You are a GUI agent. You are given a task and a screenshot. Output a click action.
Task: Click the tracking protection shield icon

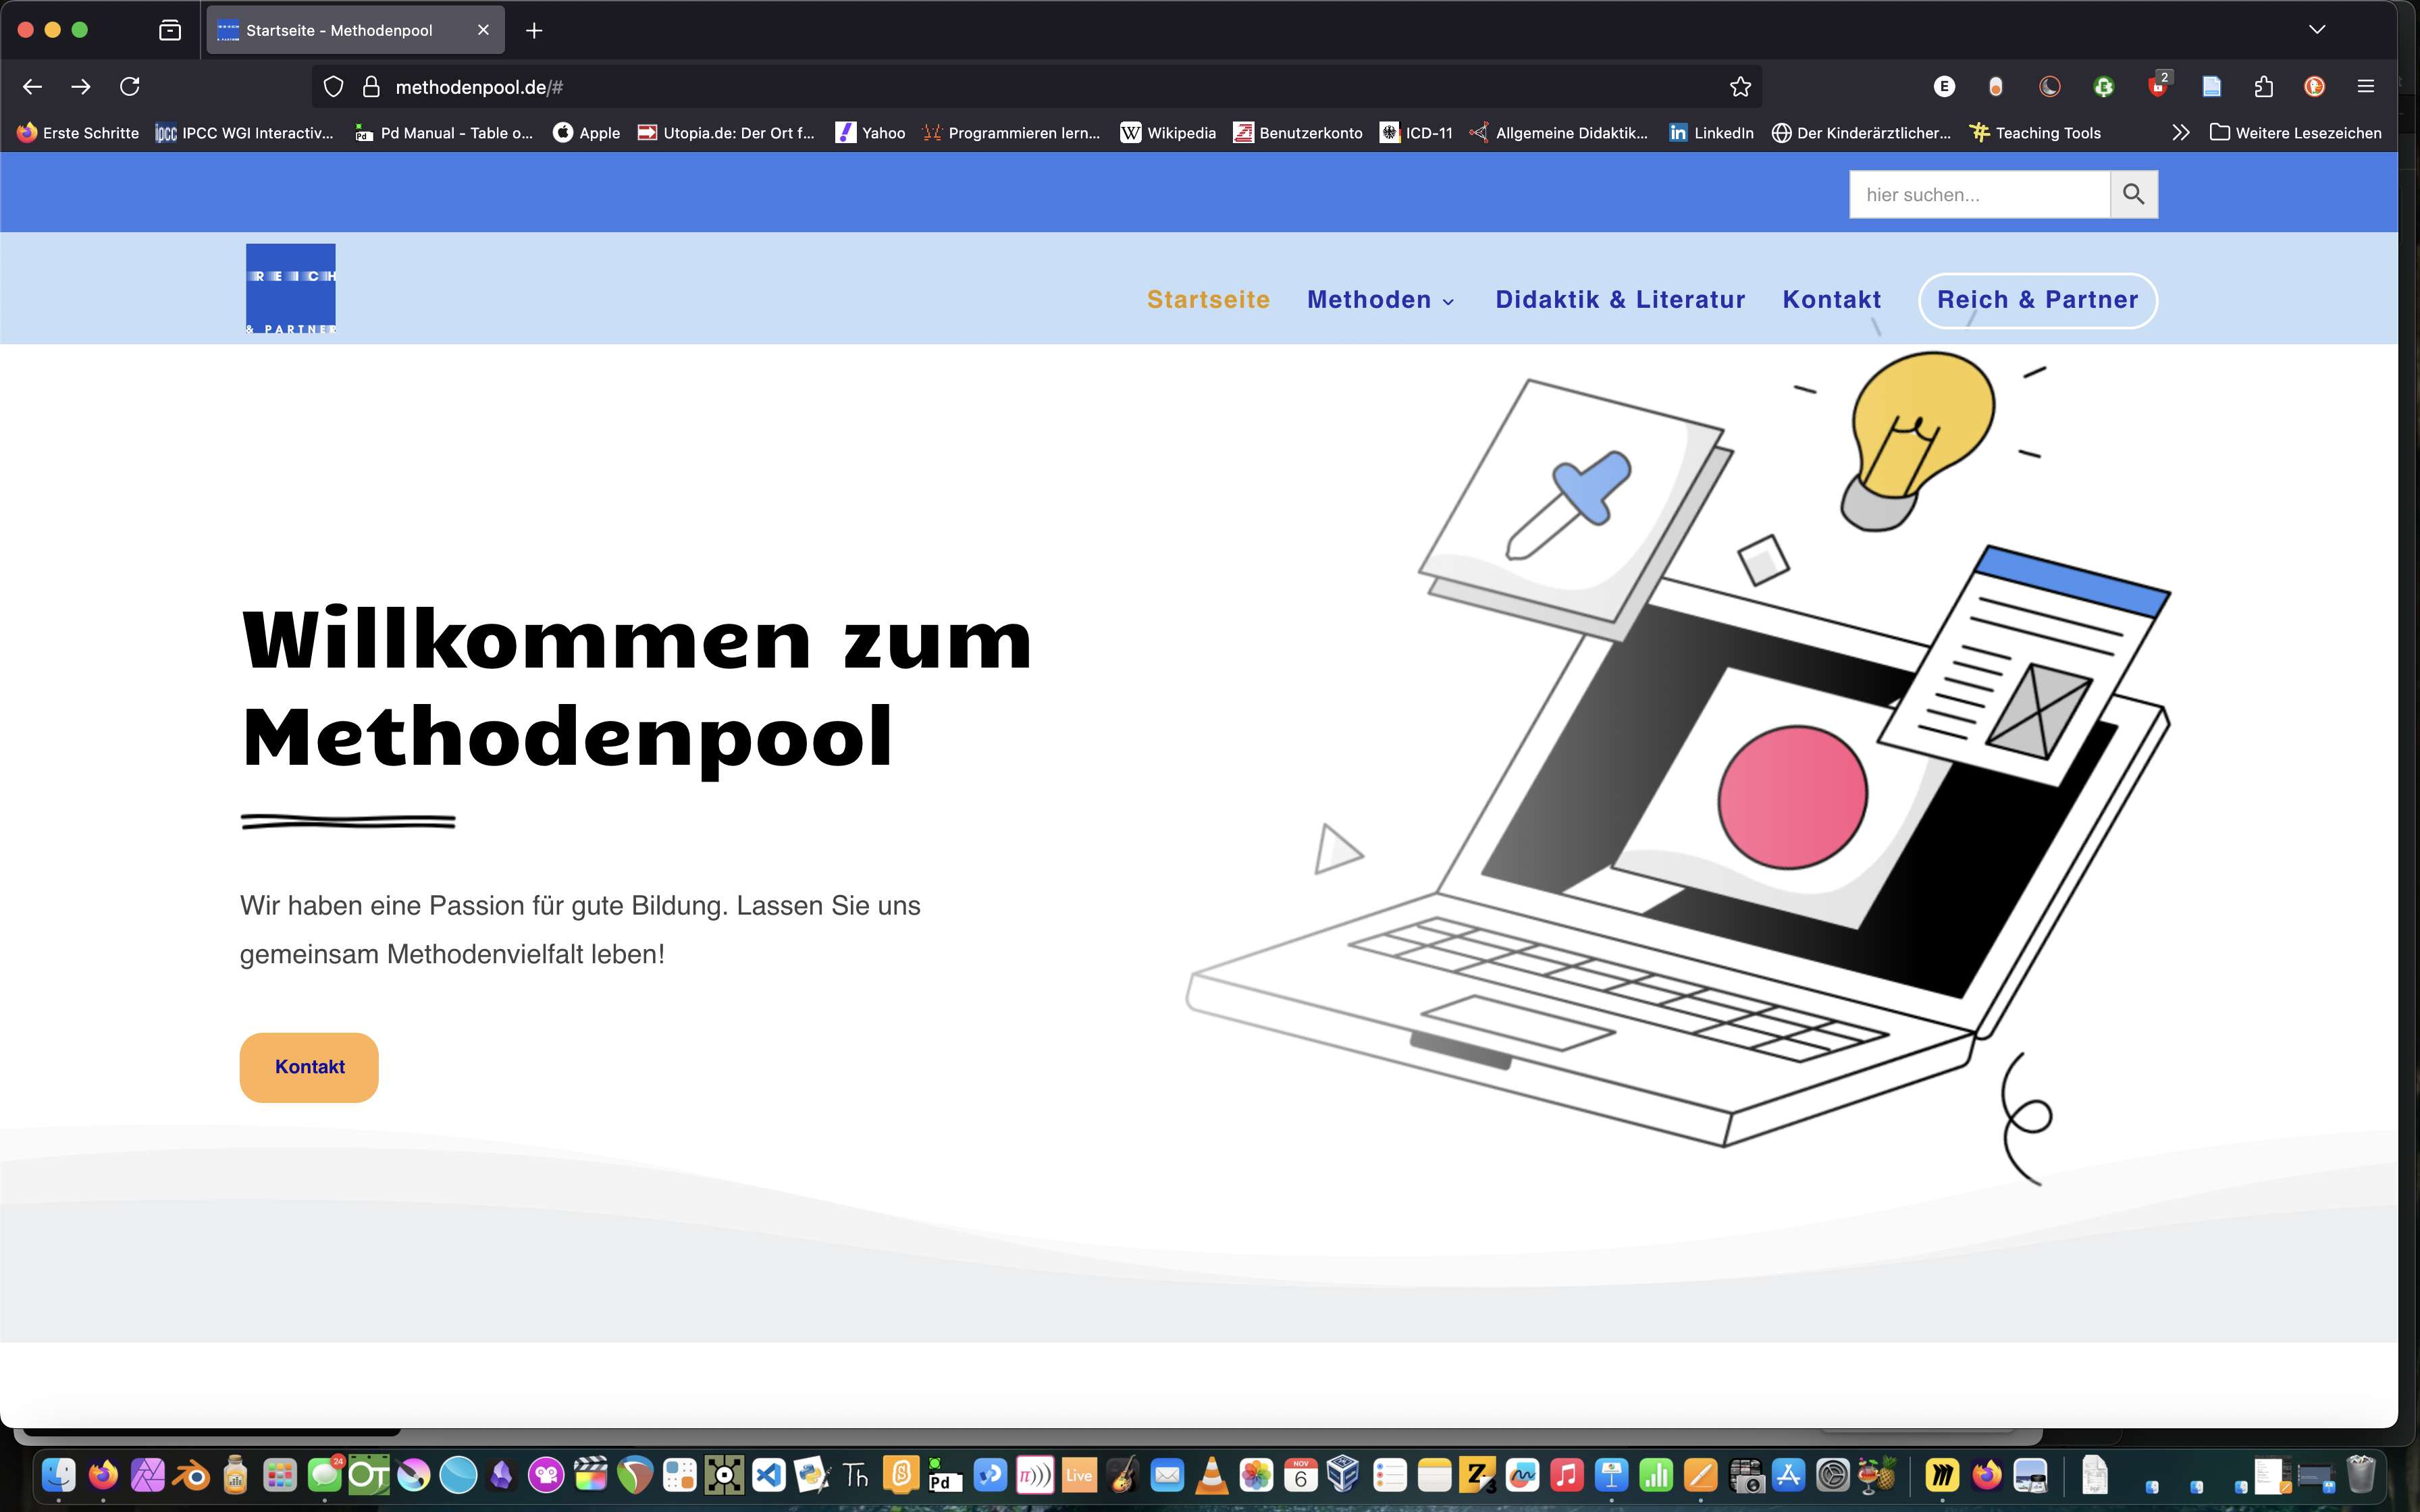click(334, 87)
